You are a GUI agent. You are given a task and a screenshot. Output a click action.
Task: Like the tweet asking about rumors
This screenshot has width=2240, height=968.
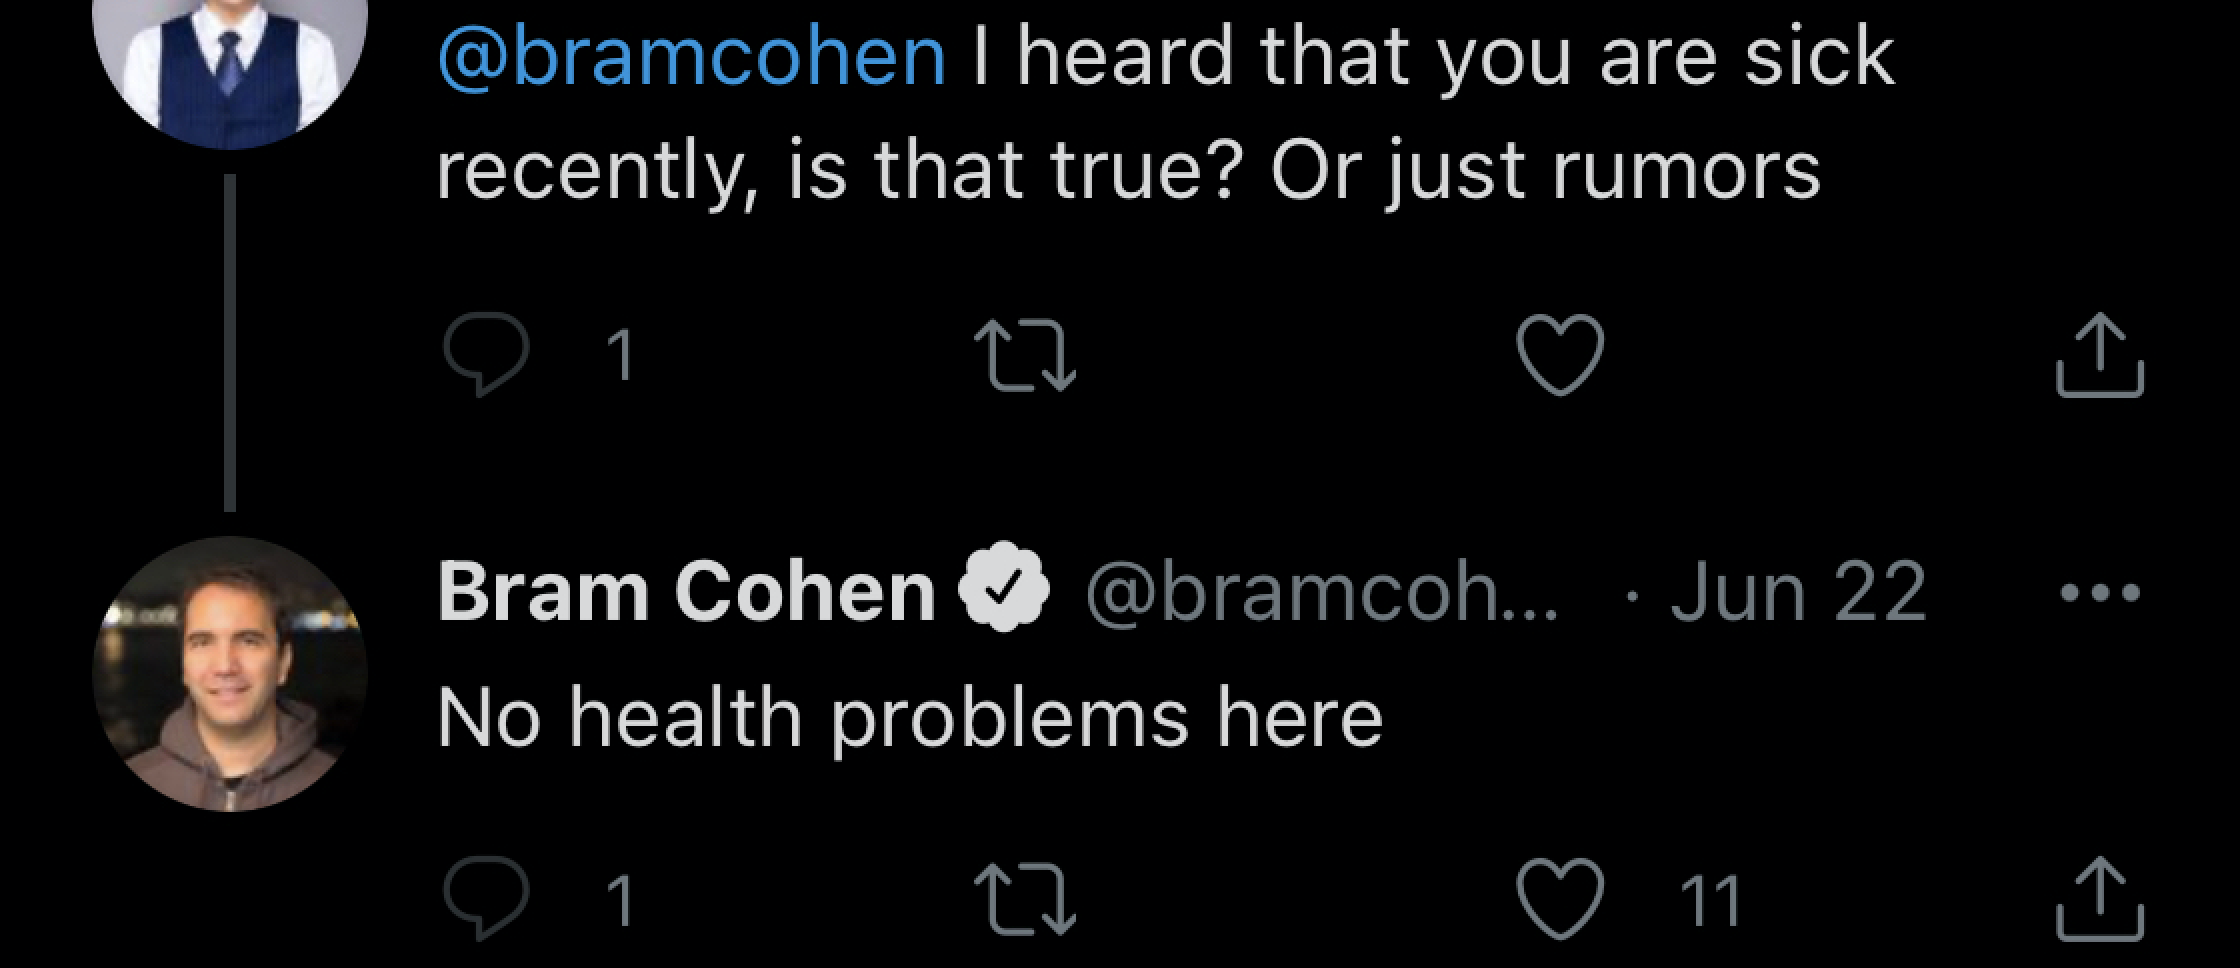tap(1560, 355)
